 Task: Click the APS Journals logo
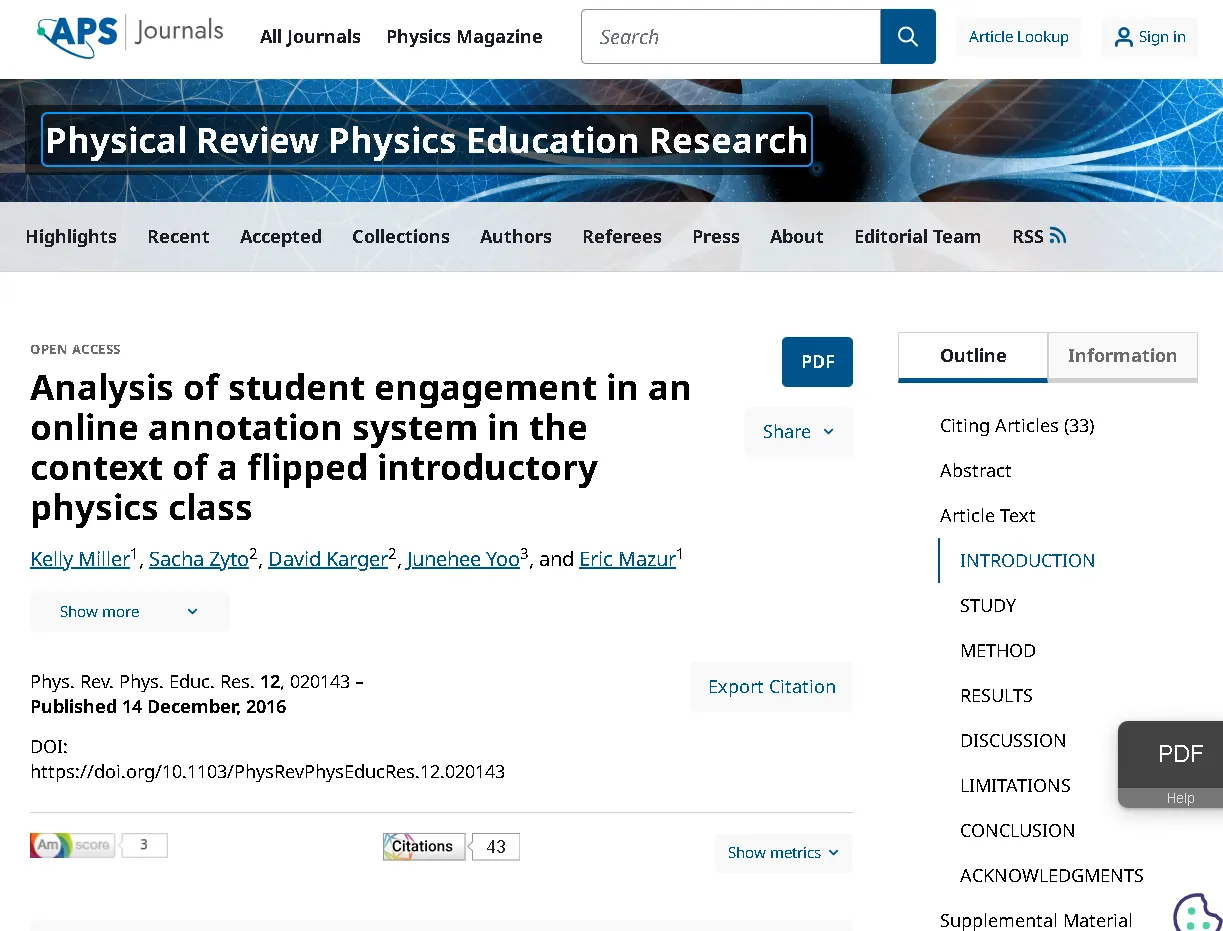pyautogui.click(x=130, y=35)
